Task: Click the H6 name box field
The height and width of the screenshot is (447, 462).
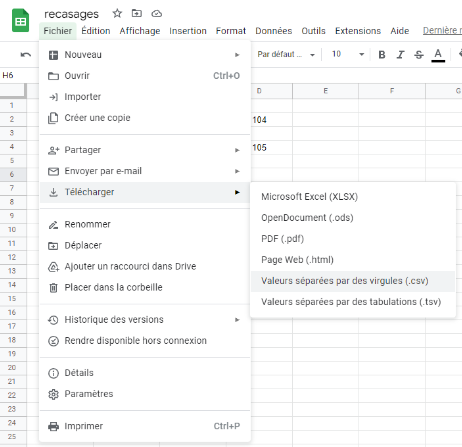Action: [x=18, y=75]
